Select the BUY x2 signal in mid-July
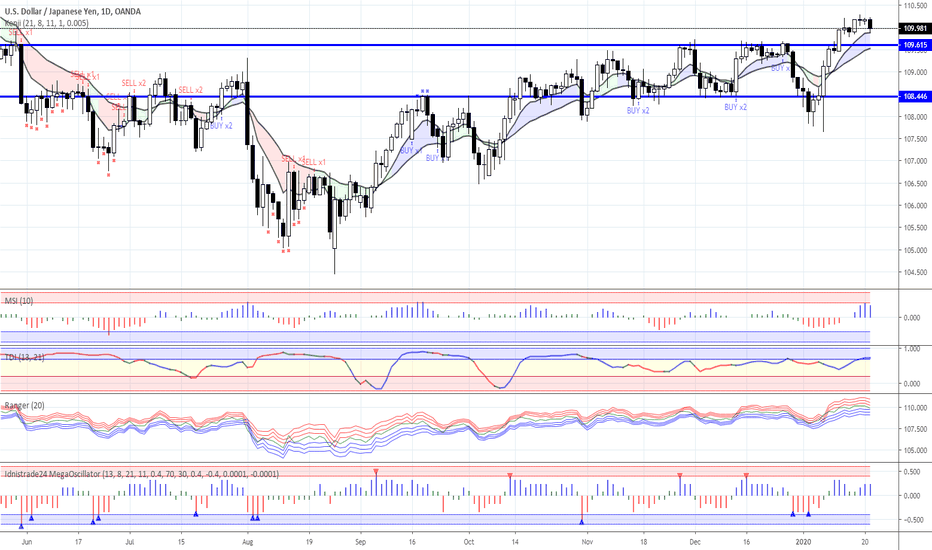This screenshot has width=932, height=550. click(x=221, y=126)
